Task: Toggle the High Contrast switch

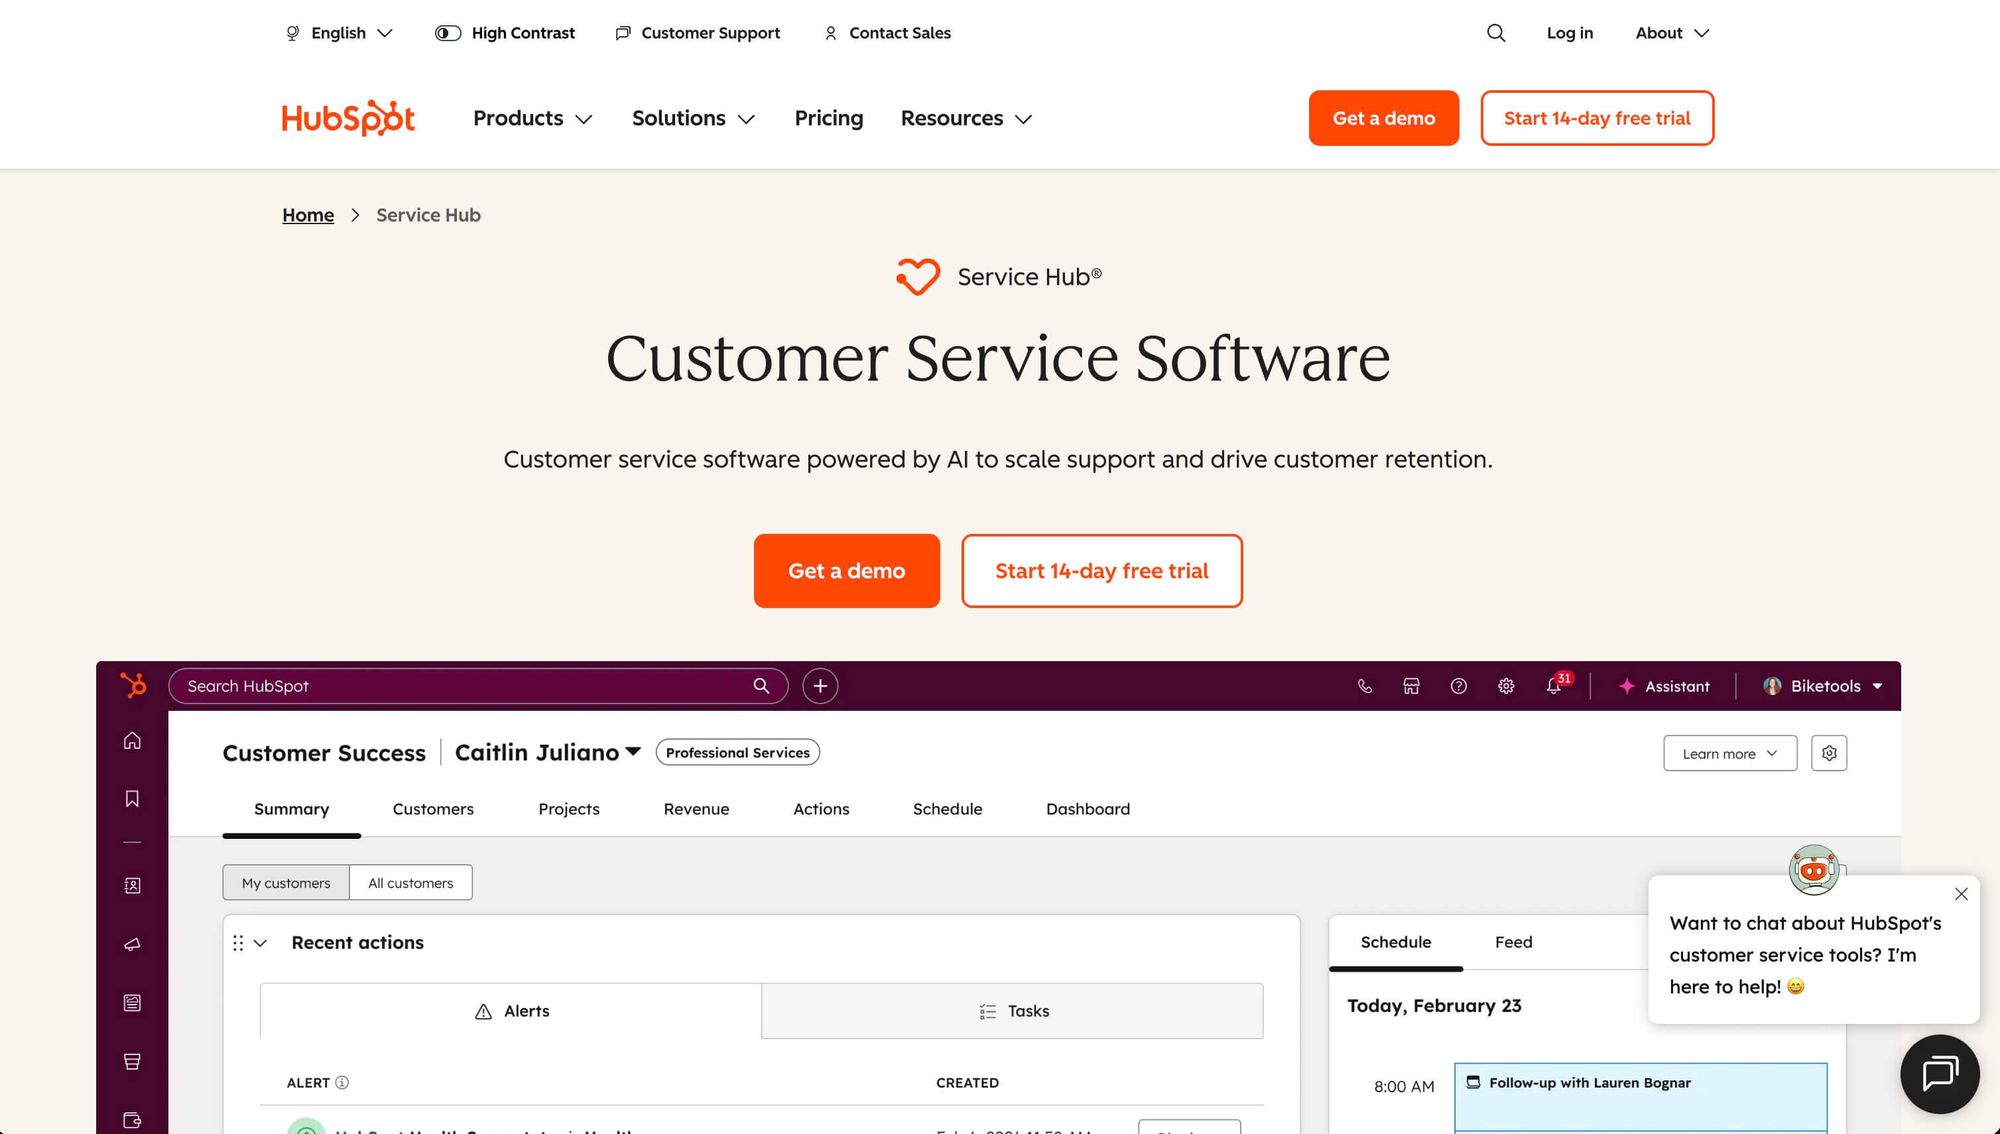Action: [x=448, y=33]
